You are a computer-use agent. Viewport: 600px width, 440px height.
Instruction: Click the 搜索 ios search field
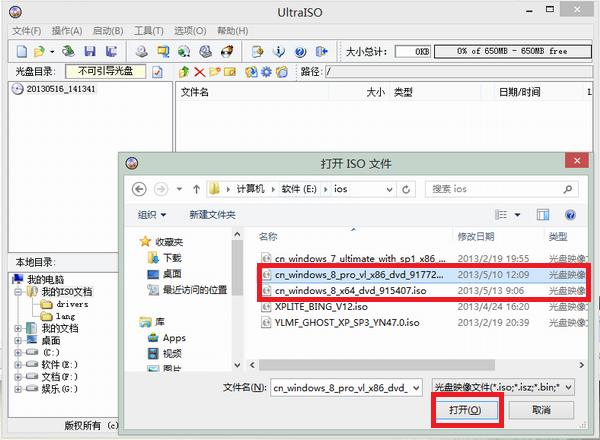click(501, 189)
